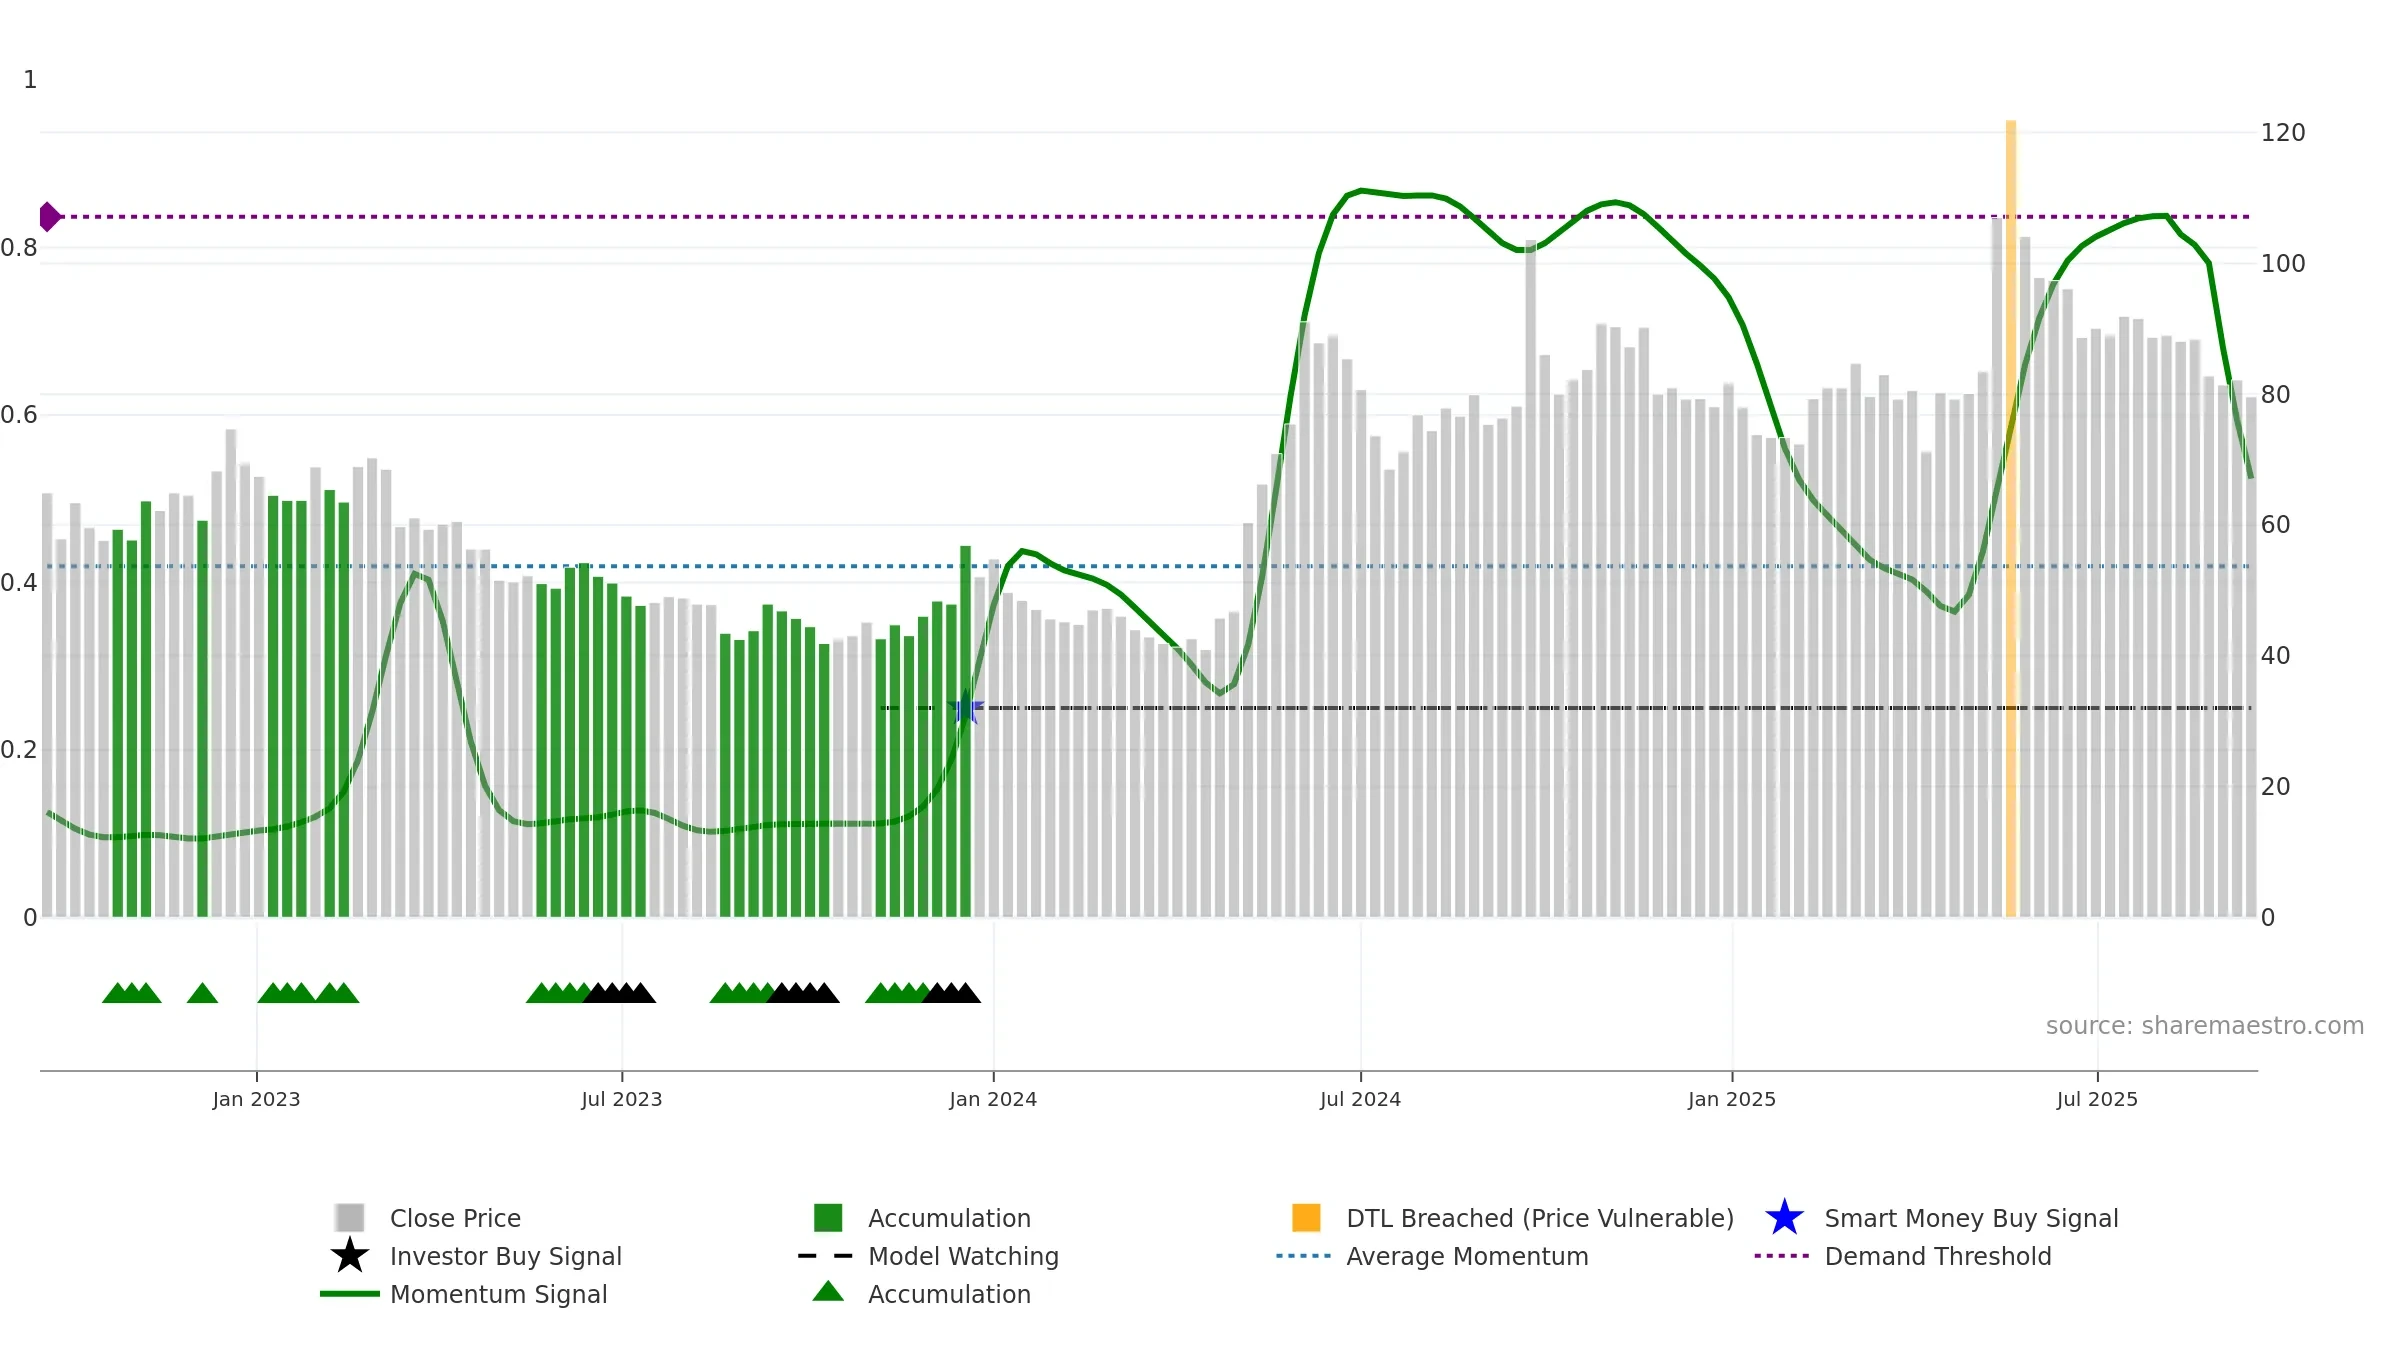Click the blue Smart Money Buy Signal star

[x=1784, y=1217]
